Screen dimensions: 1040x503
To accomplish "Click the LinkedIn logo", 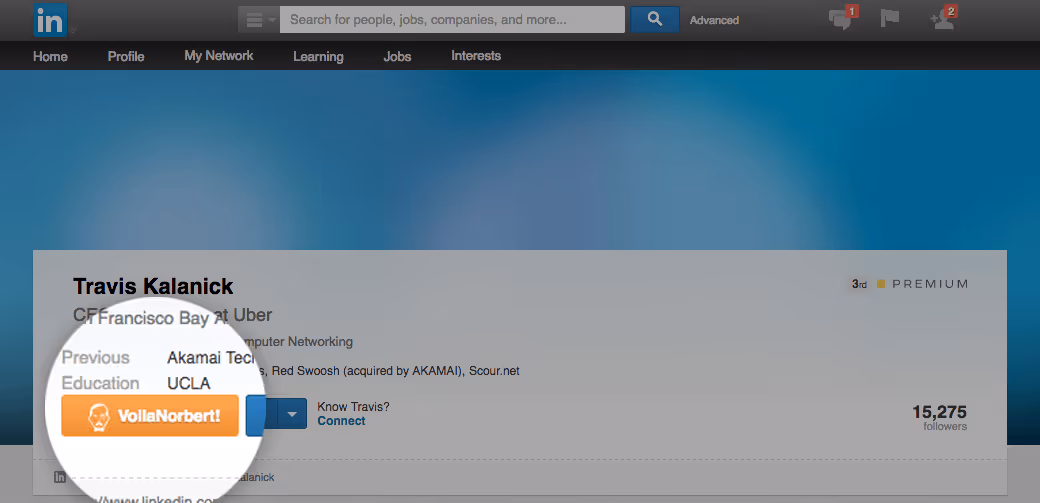I will (50, 20).
